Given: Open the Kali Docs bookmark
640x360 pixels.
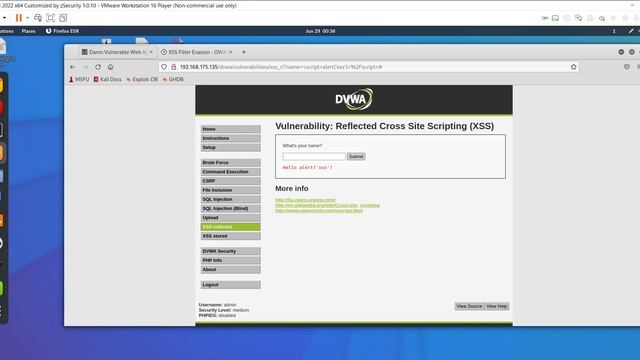Looking at the screenshot, I should [108, 79].
